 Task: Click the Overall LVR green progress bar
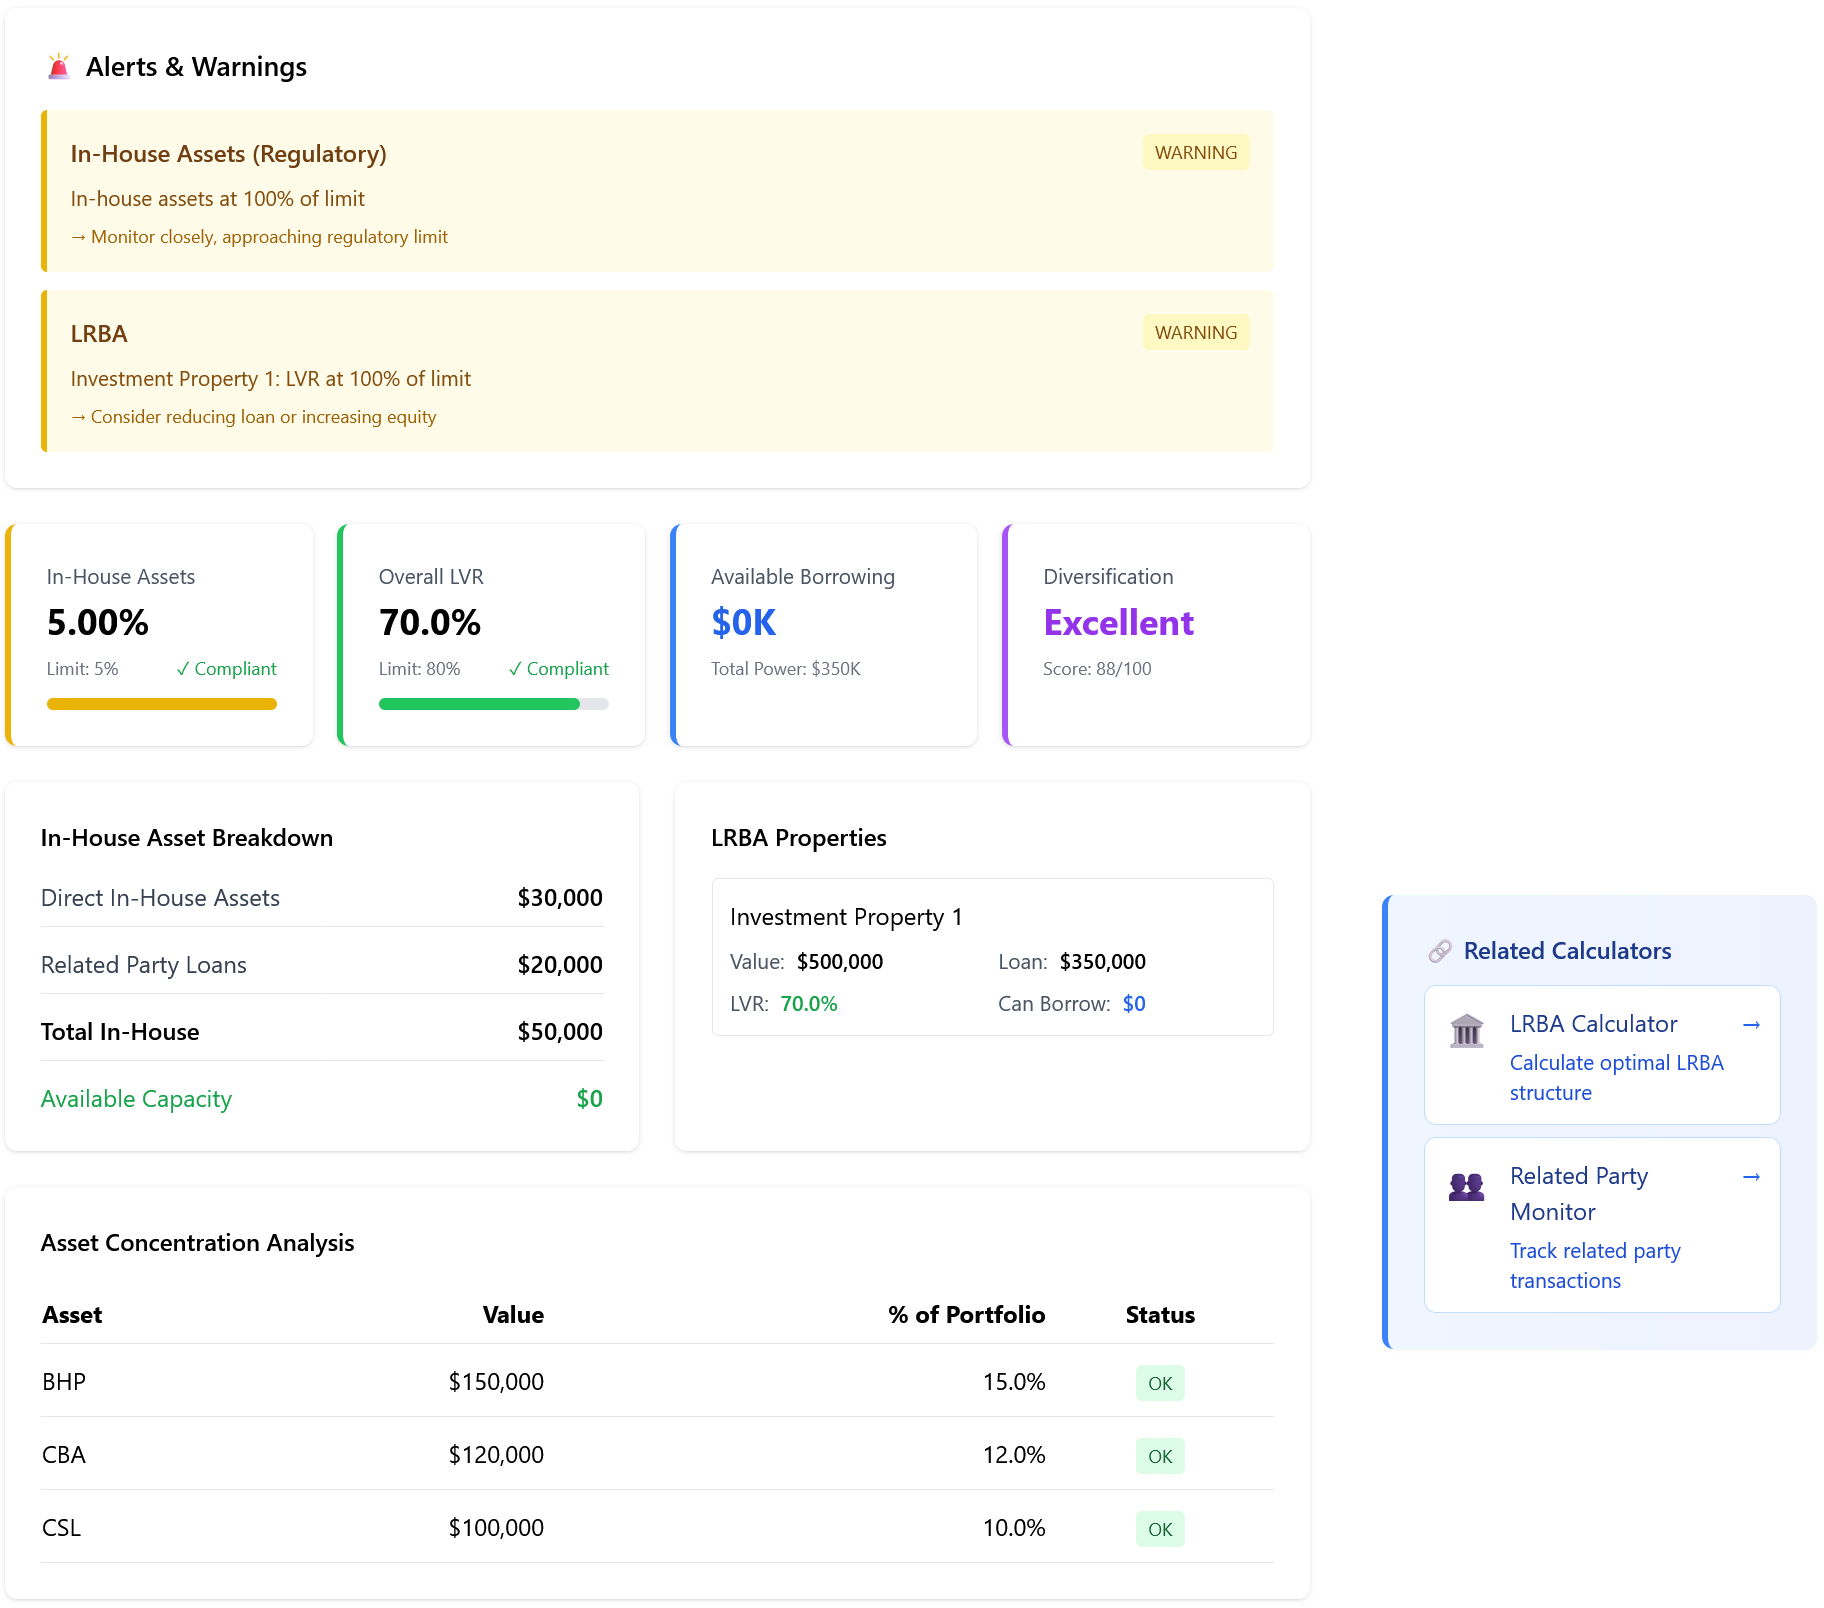[x=480, y=704]
